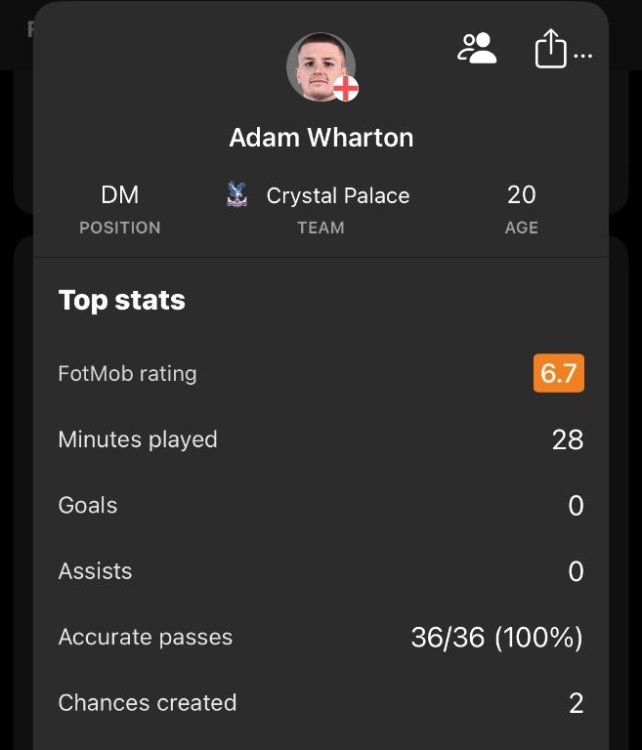This screenshot has height=750, width=642.
Task: Tap the Crystal Palace crest icon
Action: (238, 195)
